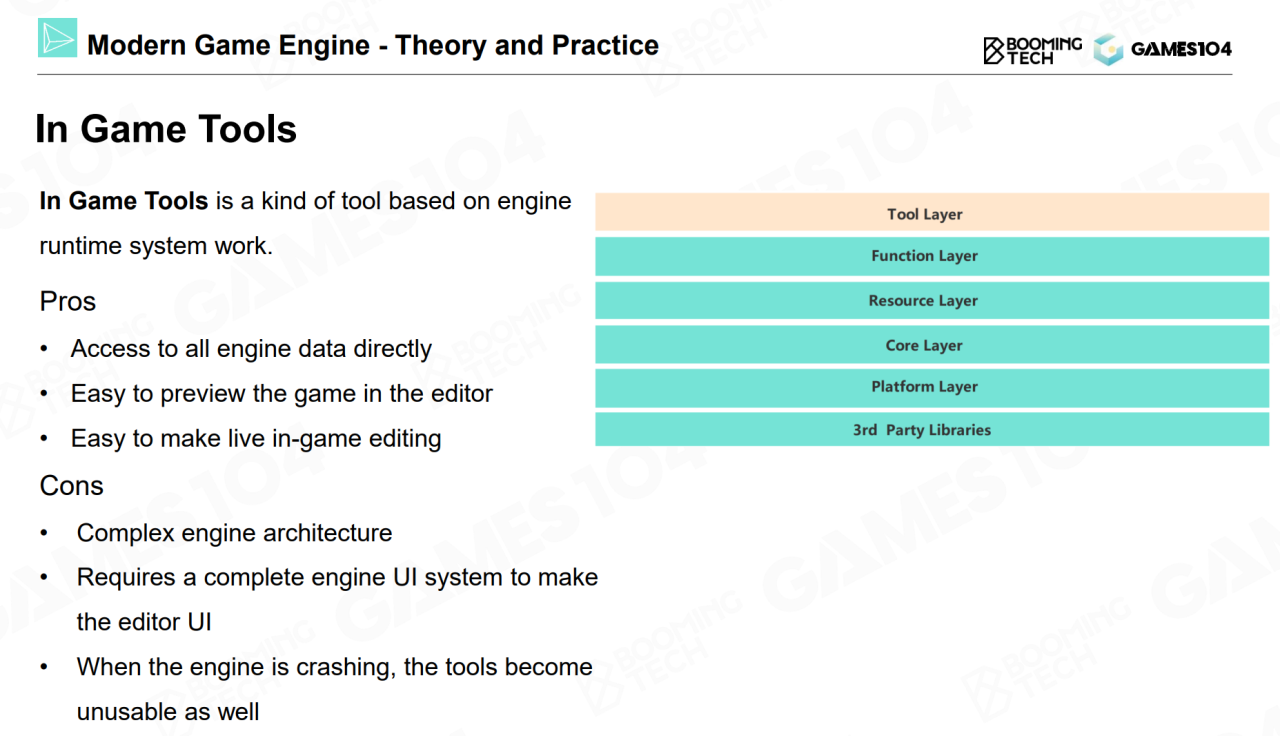Click the "Cons" section label
The width and height of the screenshot is (1280, 736).
71,486
